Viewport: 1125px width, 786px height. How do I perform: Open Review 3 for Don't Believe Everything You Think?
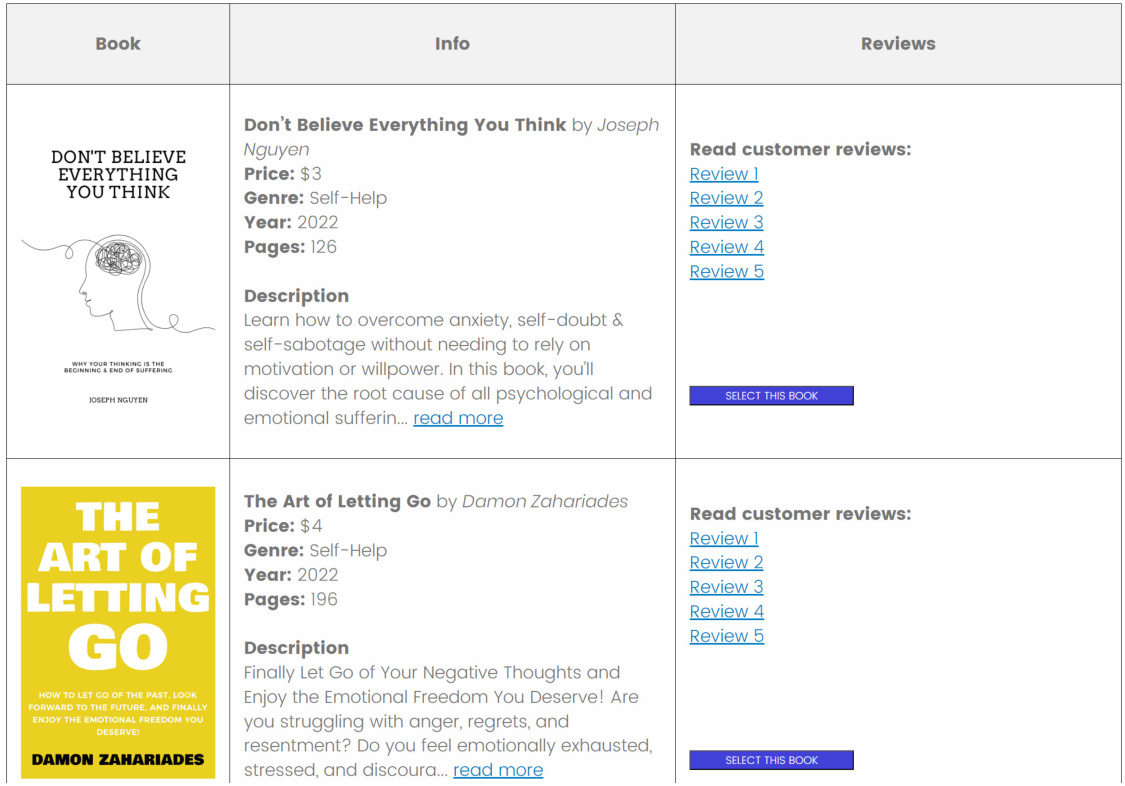pos(726,223)
